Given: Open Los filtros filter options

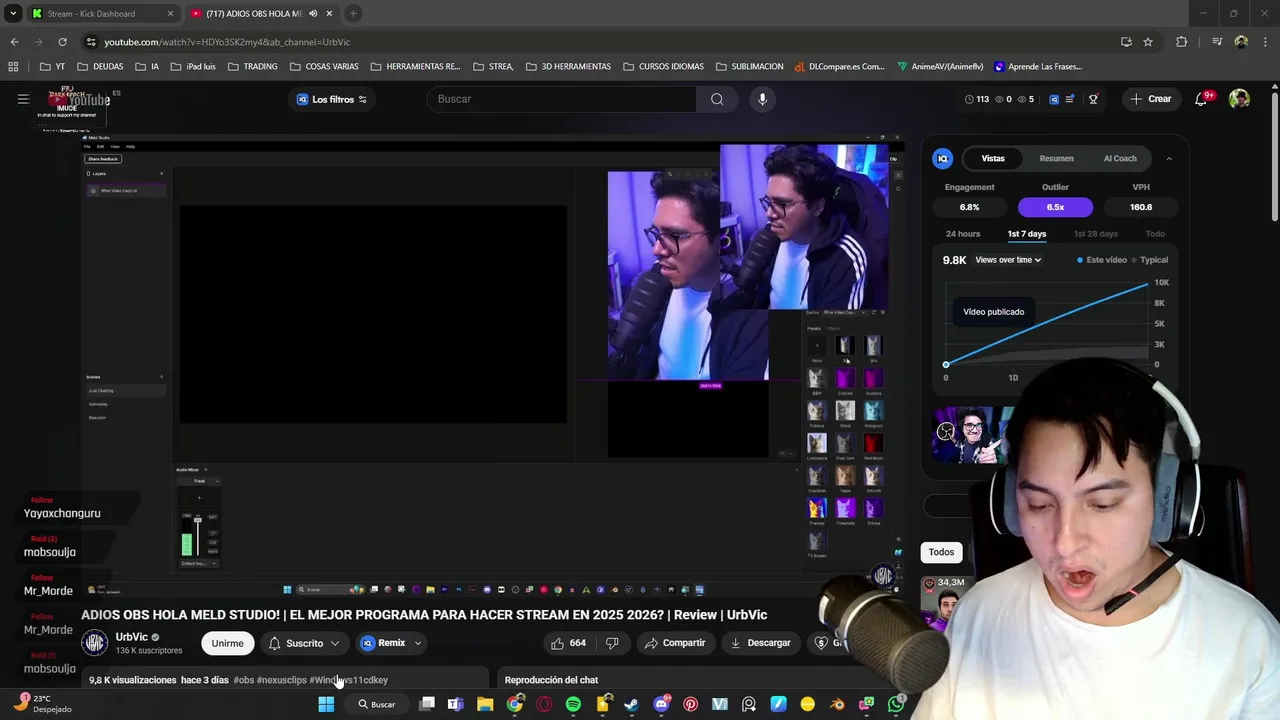Looking at the screenshot, I should pyautogui.click(x=332, y=99).
